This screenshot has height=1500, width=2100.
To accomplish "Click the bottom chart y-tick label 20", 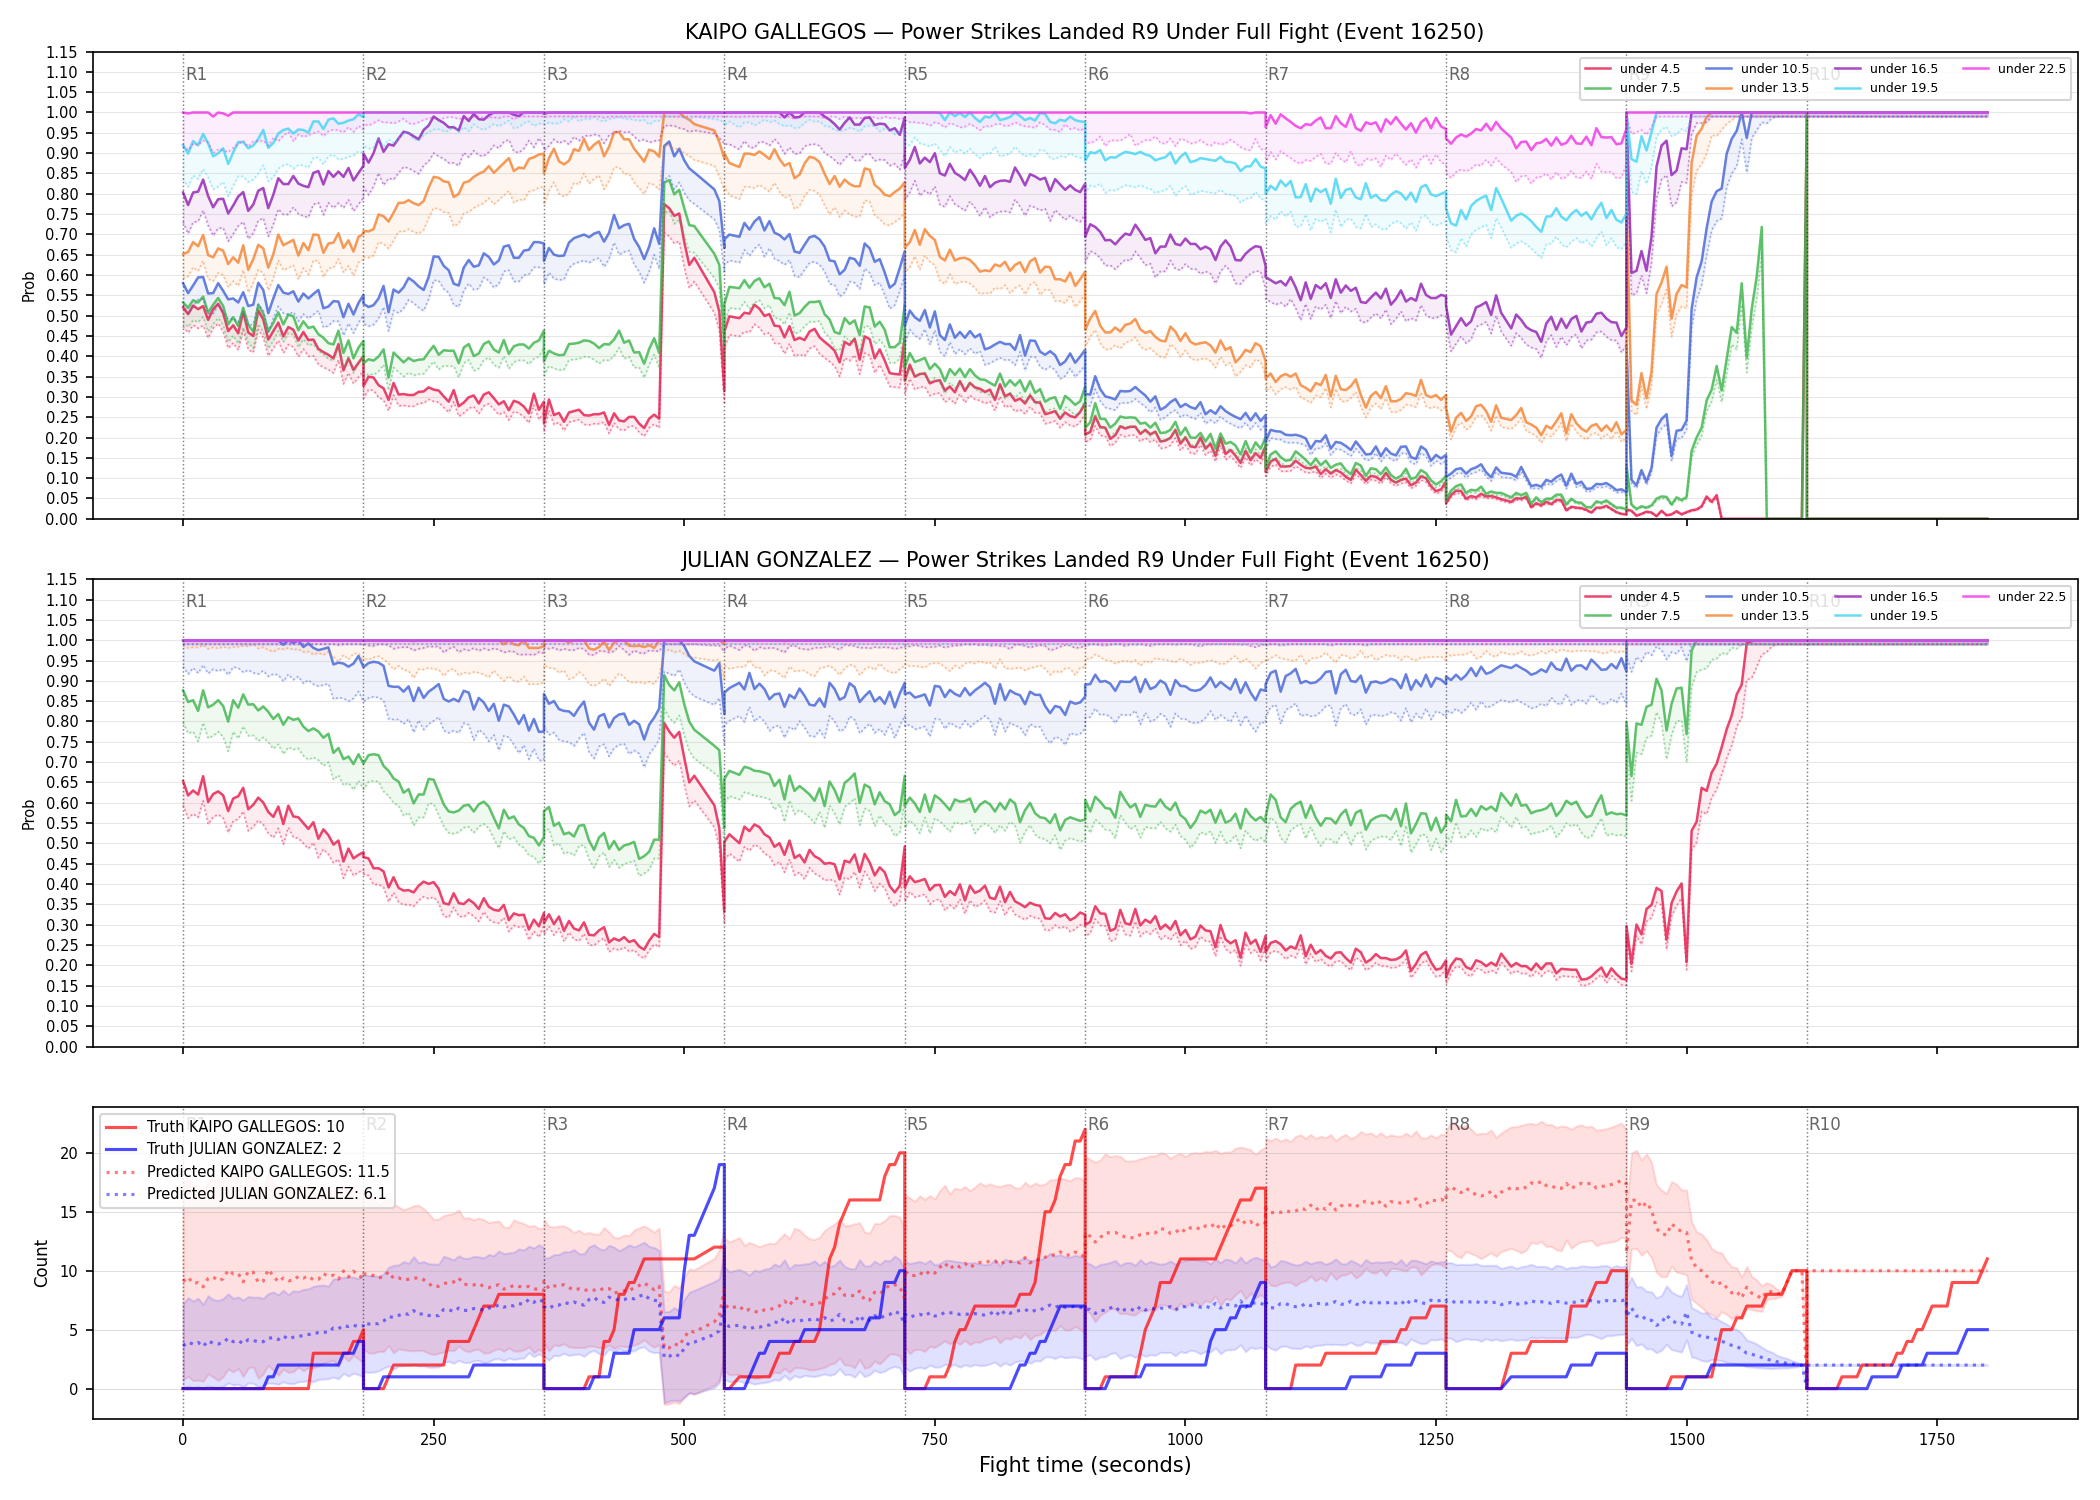I will [x=69, y=1153].
